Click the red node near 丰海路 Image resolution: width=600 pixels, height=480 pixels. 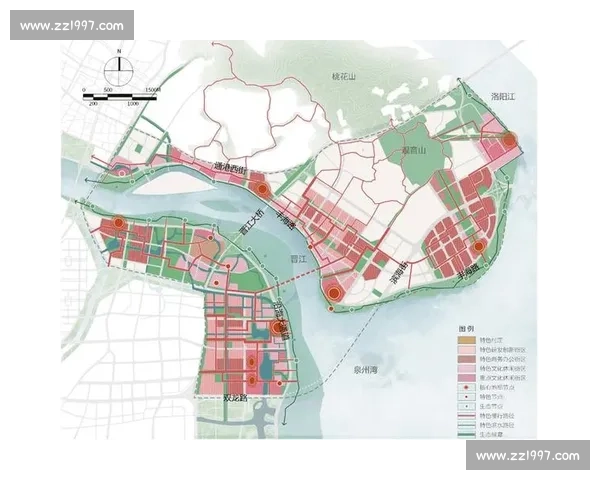(479, 246)
